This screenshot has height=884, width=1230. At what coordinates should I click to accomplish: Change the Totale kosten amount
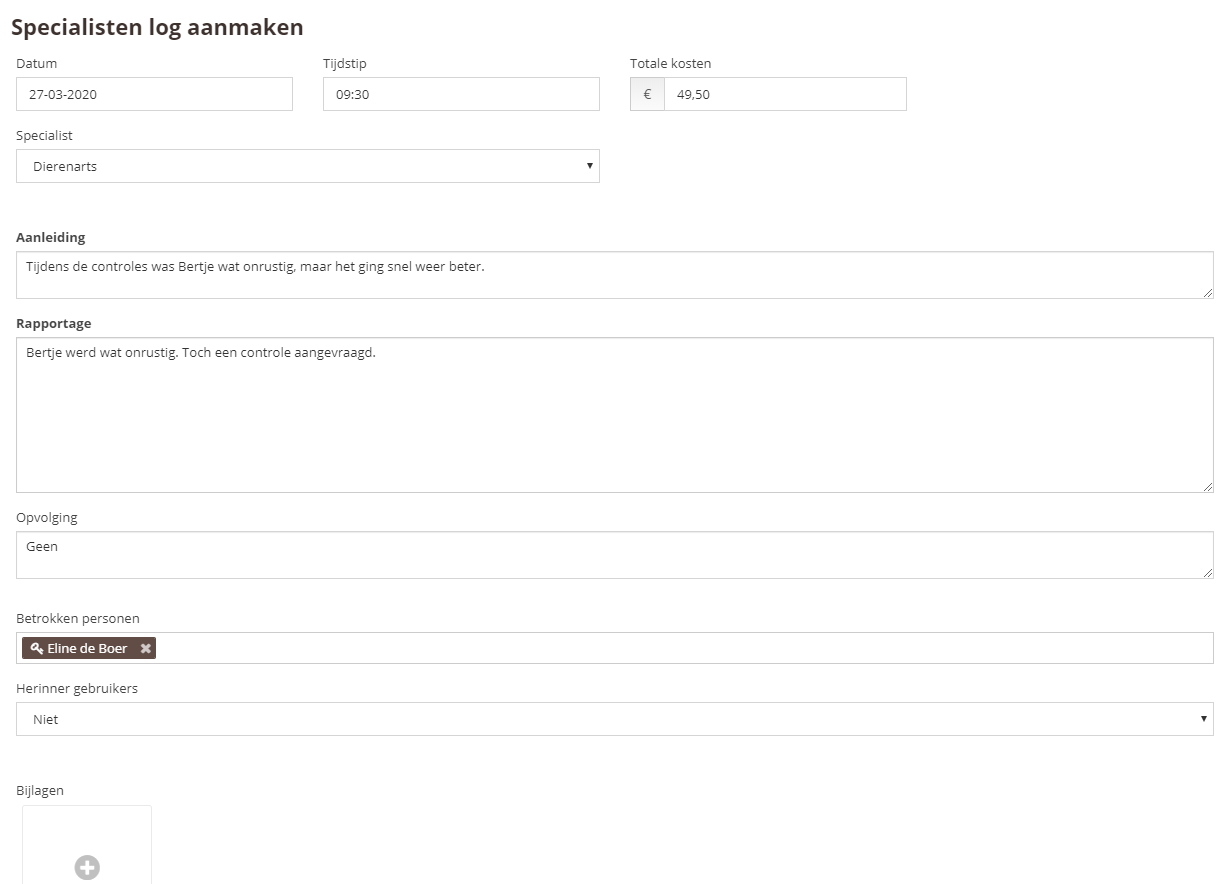(785, 94)
